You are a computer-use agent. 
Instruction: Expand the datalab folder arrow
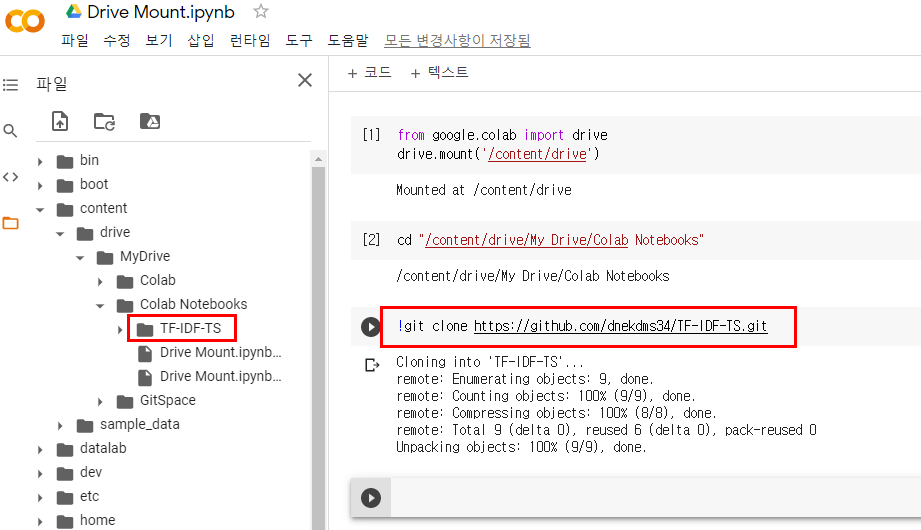(40, 450)
